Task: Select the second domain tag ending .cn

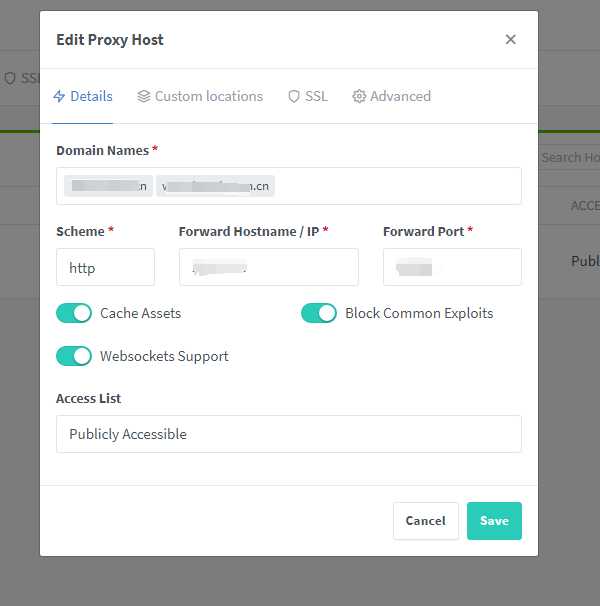Action: (215, 186)
